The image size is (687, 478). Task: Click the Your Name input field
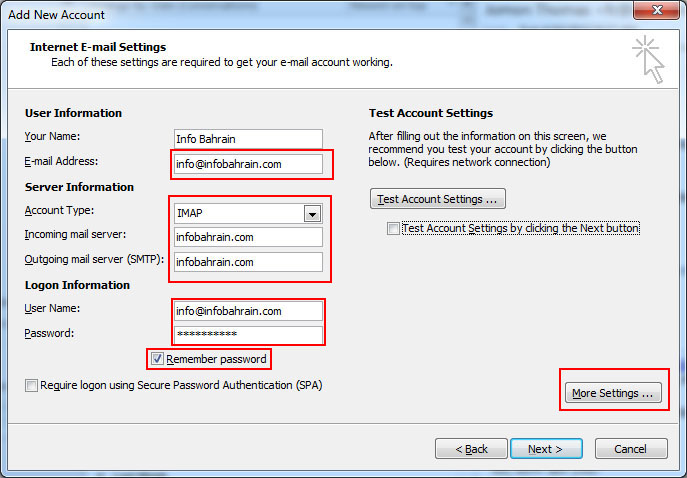click(248, 138)
